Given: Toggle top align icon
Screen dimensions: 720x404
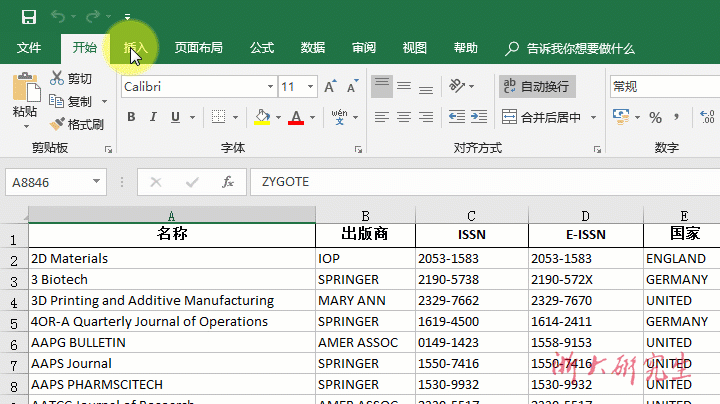Looking at the screenshot, I should [x=382, y=86].
